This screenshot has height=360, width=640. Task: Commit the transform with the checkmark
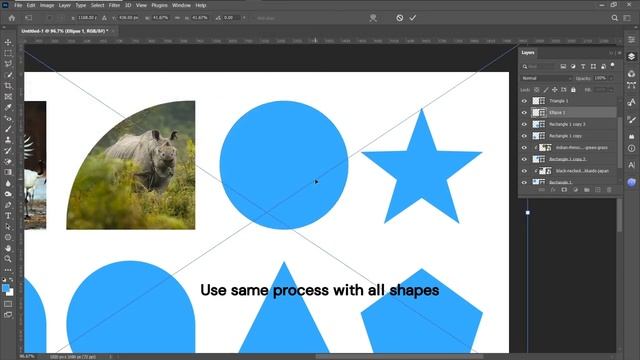click(413, 18)
